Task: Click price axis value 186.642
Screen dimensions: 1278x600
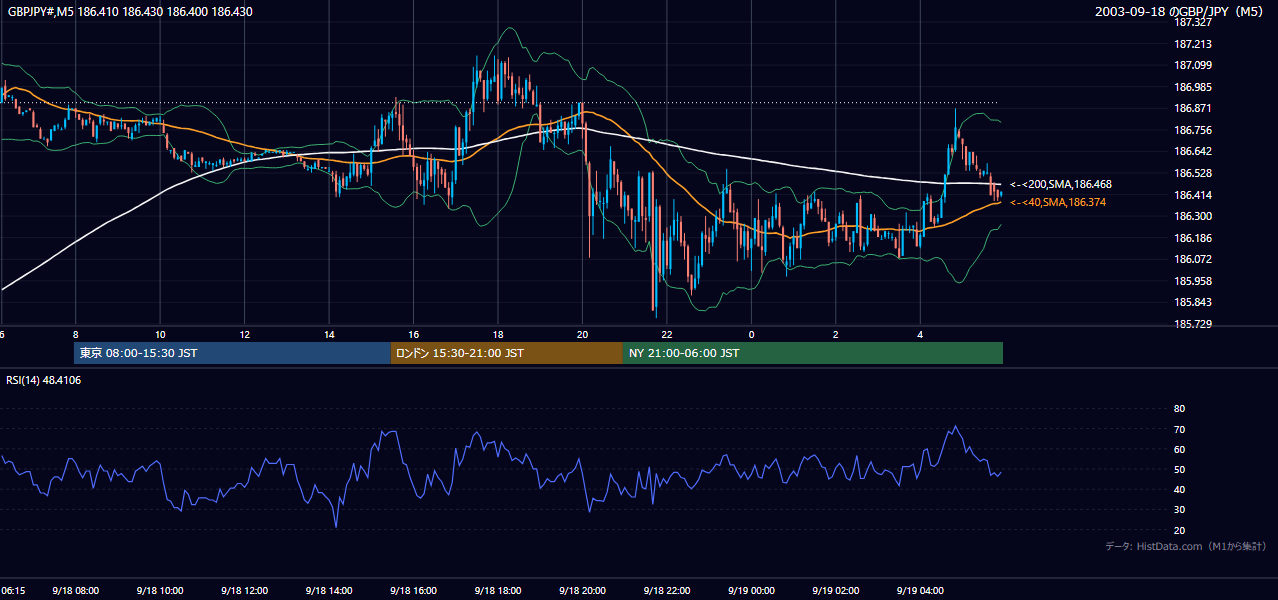Action: pyautogui.click(x=1192, y=151)
